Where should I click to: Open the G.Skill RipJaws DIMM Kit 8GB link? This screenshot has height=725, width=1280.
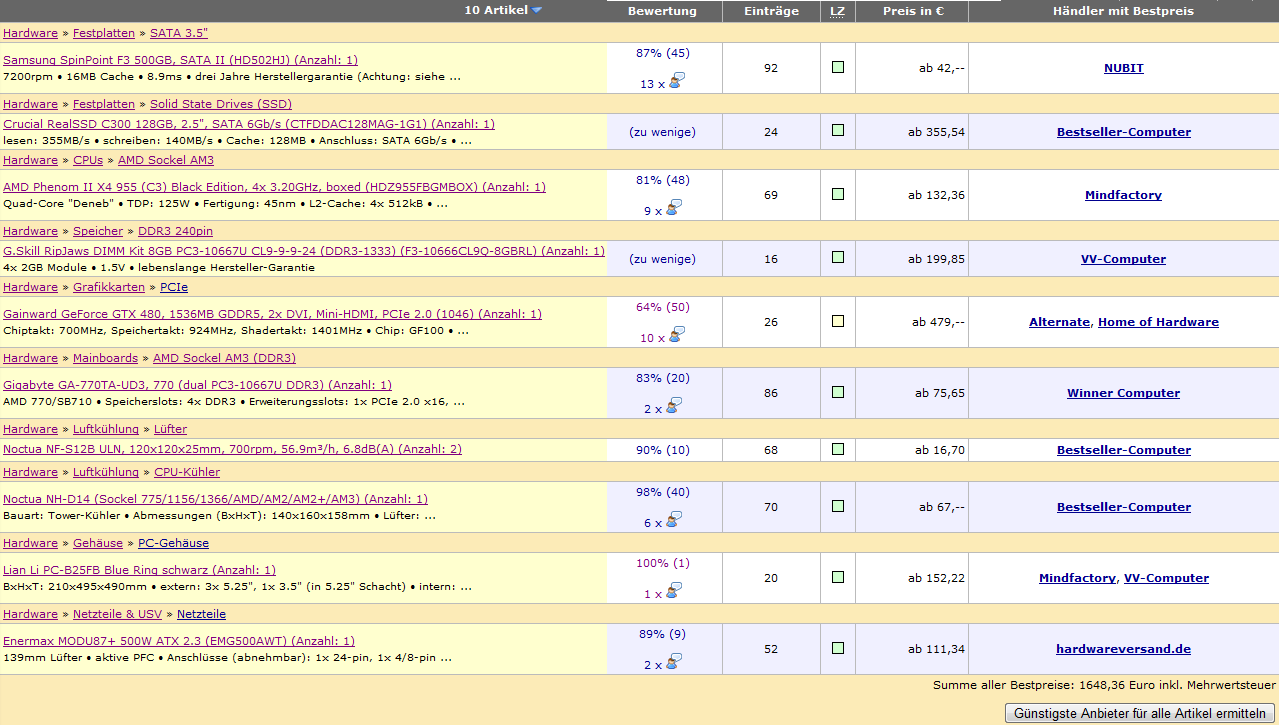pyautogui.click(x=304, y=251)
